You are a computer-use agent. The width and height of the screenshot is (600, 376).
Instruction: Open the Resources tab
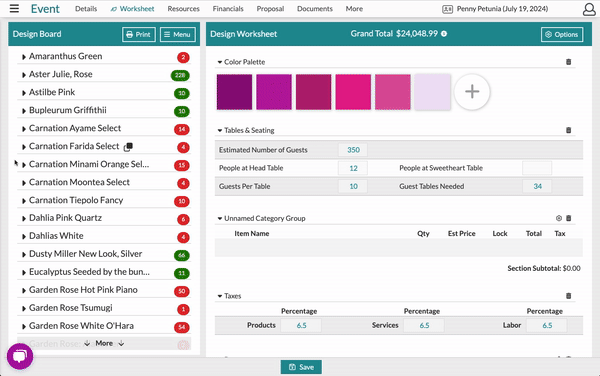coord(183,8)
